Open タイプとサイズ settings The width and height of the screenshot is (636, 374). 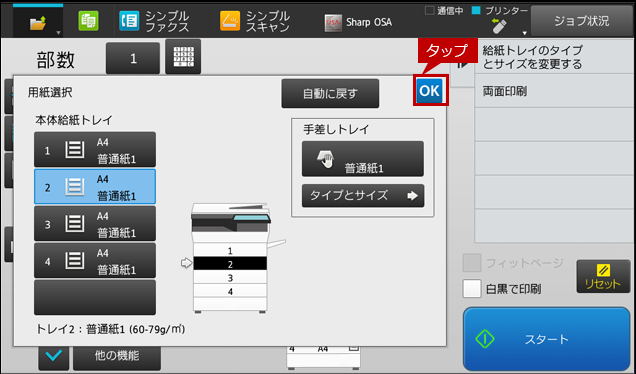click(x=363, y=196)
